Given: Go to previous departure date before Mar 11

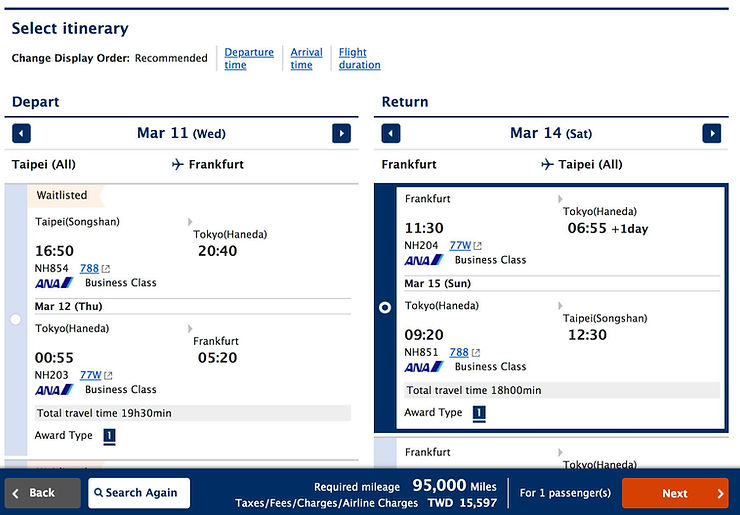Looking at the screenshot, I should click(21, 134).
